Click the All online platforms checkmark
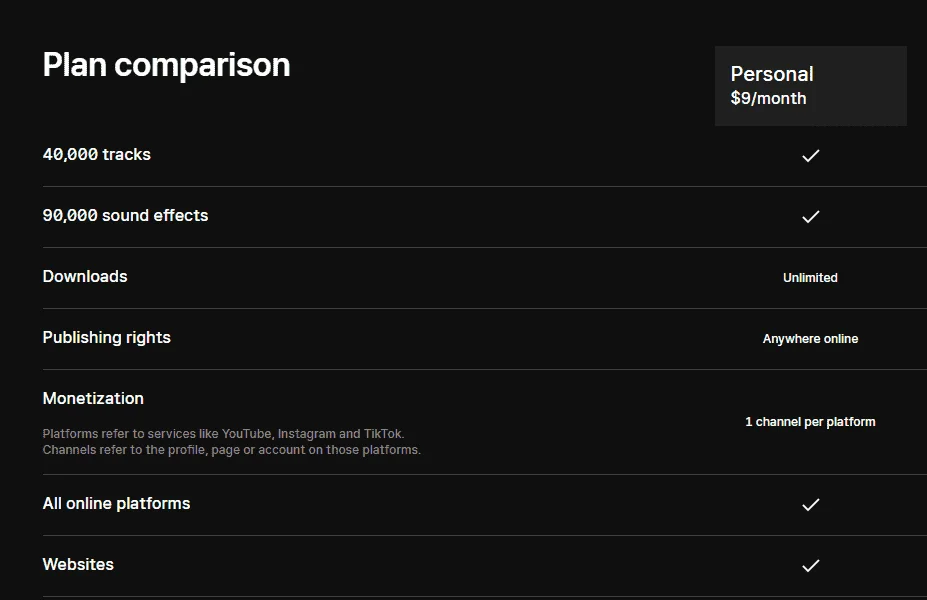 coord(811,504)
